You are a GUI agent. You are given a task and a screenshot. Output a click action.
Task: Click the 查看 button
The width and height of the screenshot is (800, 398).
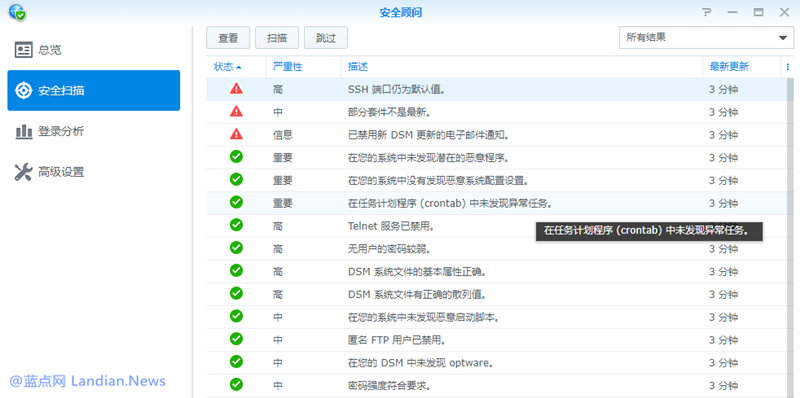(x=228, y=38)
